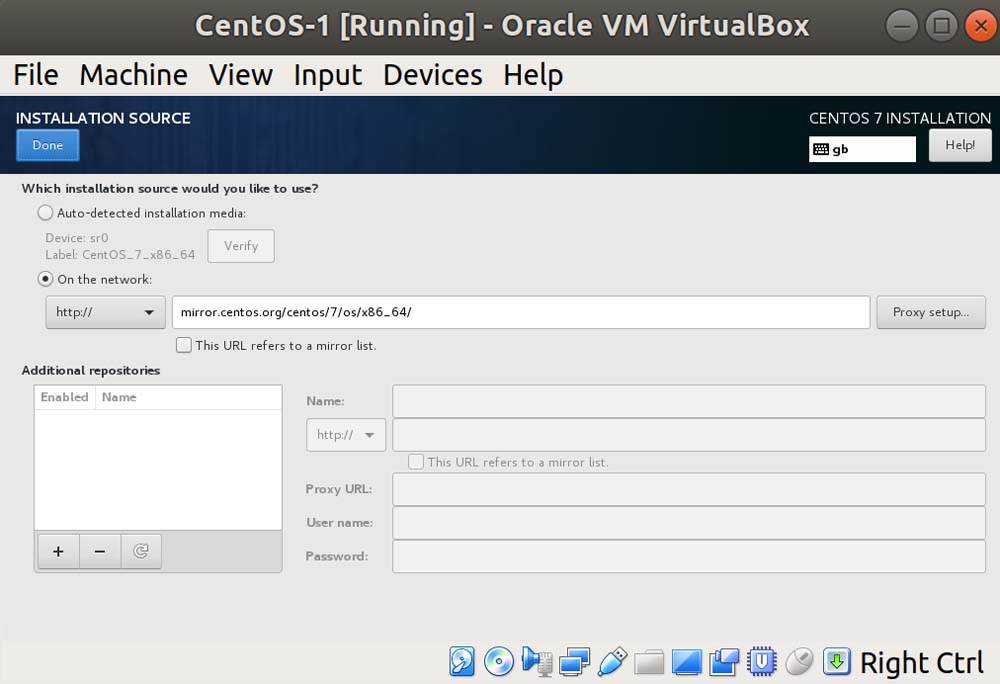Click the shared folders icon in status bar

click(x=649, y=662)
